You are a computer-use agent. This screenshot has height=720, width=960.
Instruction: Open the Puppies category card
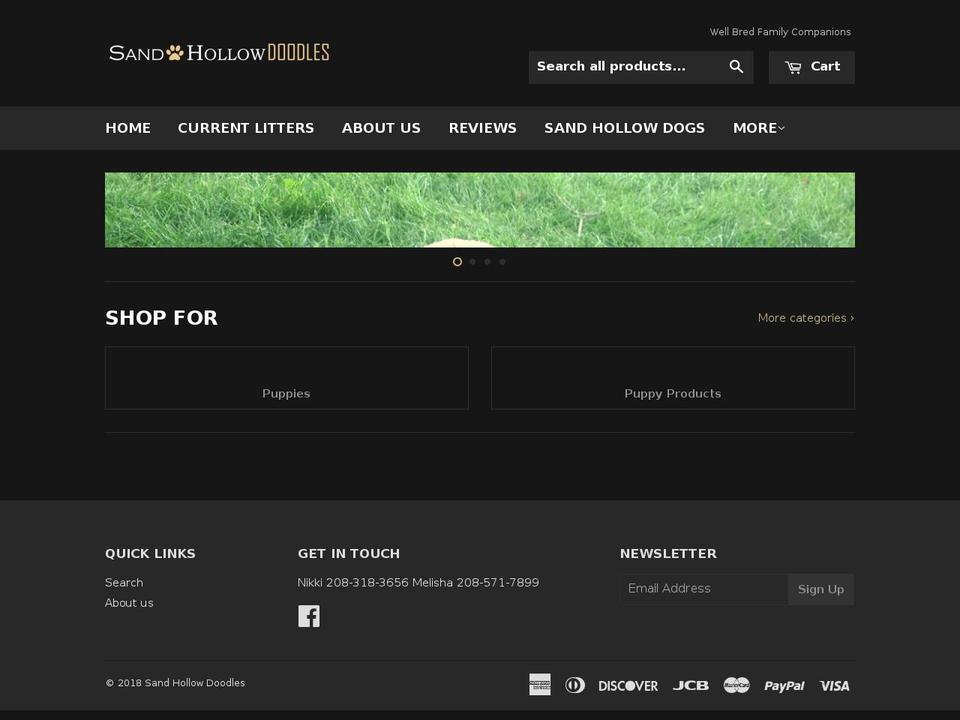pos(287,378)
